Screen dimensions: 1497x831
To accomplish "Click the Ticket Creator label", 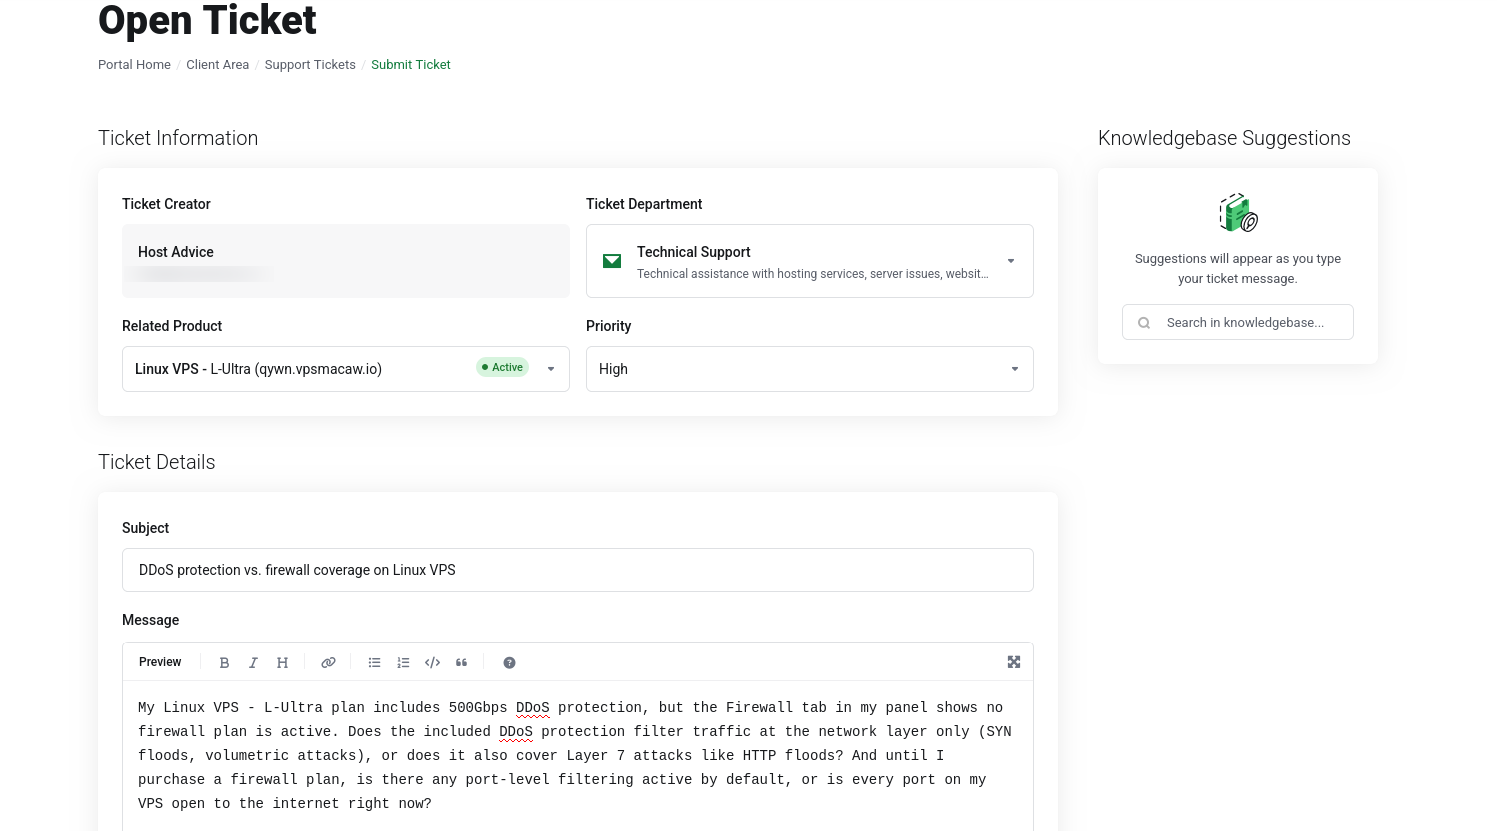I will tap(166, 204).
